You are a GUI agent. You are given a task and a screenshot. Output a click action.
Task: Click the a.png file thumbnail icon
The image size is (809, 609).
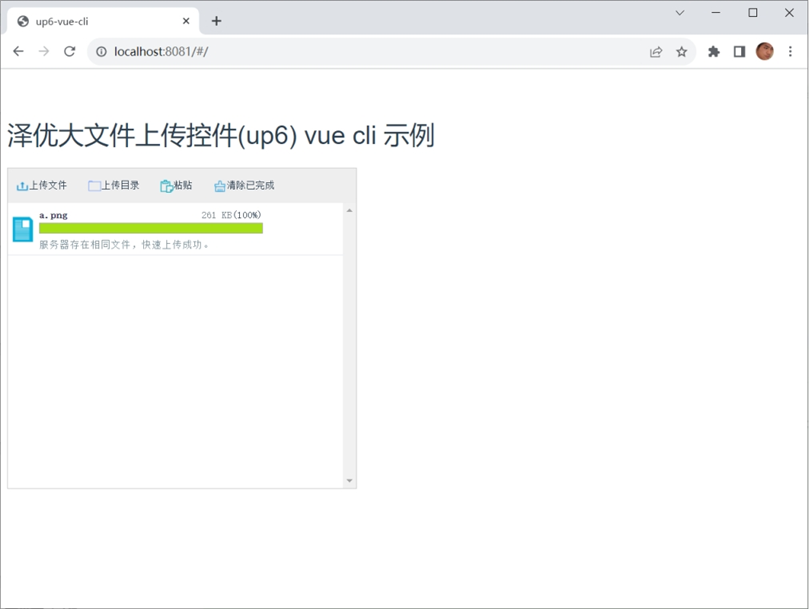click(21, 227)
